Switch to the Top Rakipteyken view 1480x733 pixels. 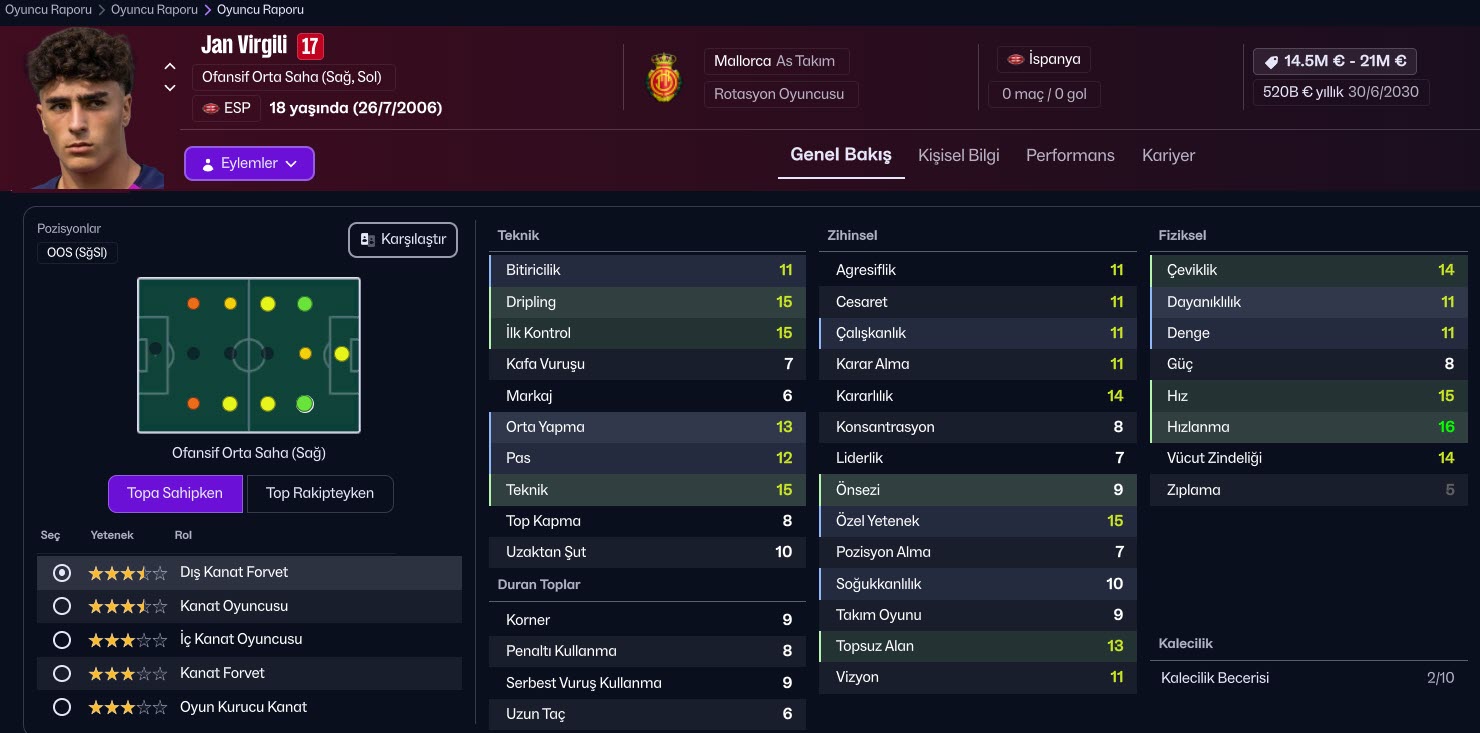point(320,493)
